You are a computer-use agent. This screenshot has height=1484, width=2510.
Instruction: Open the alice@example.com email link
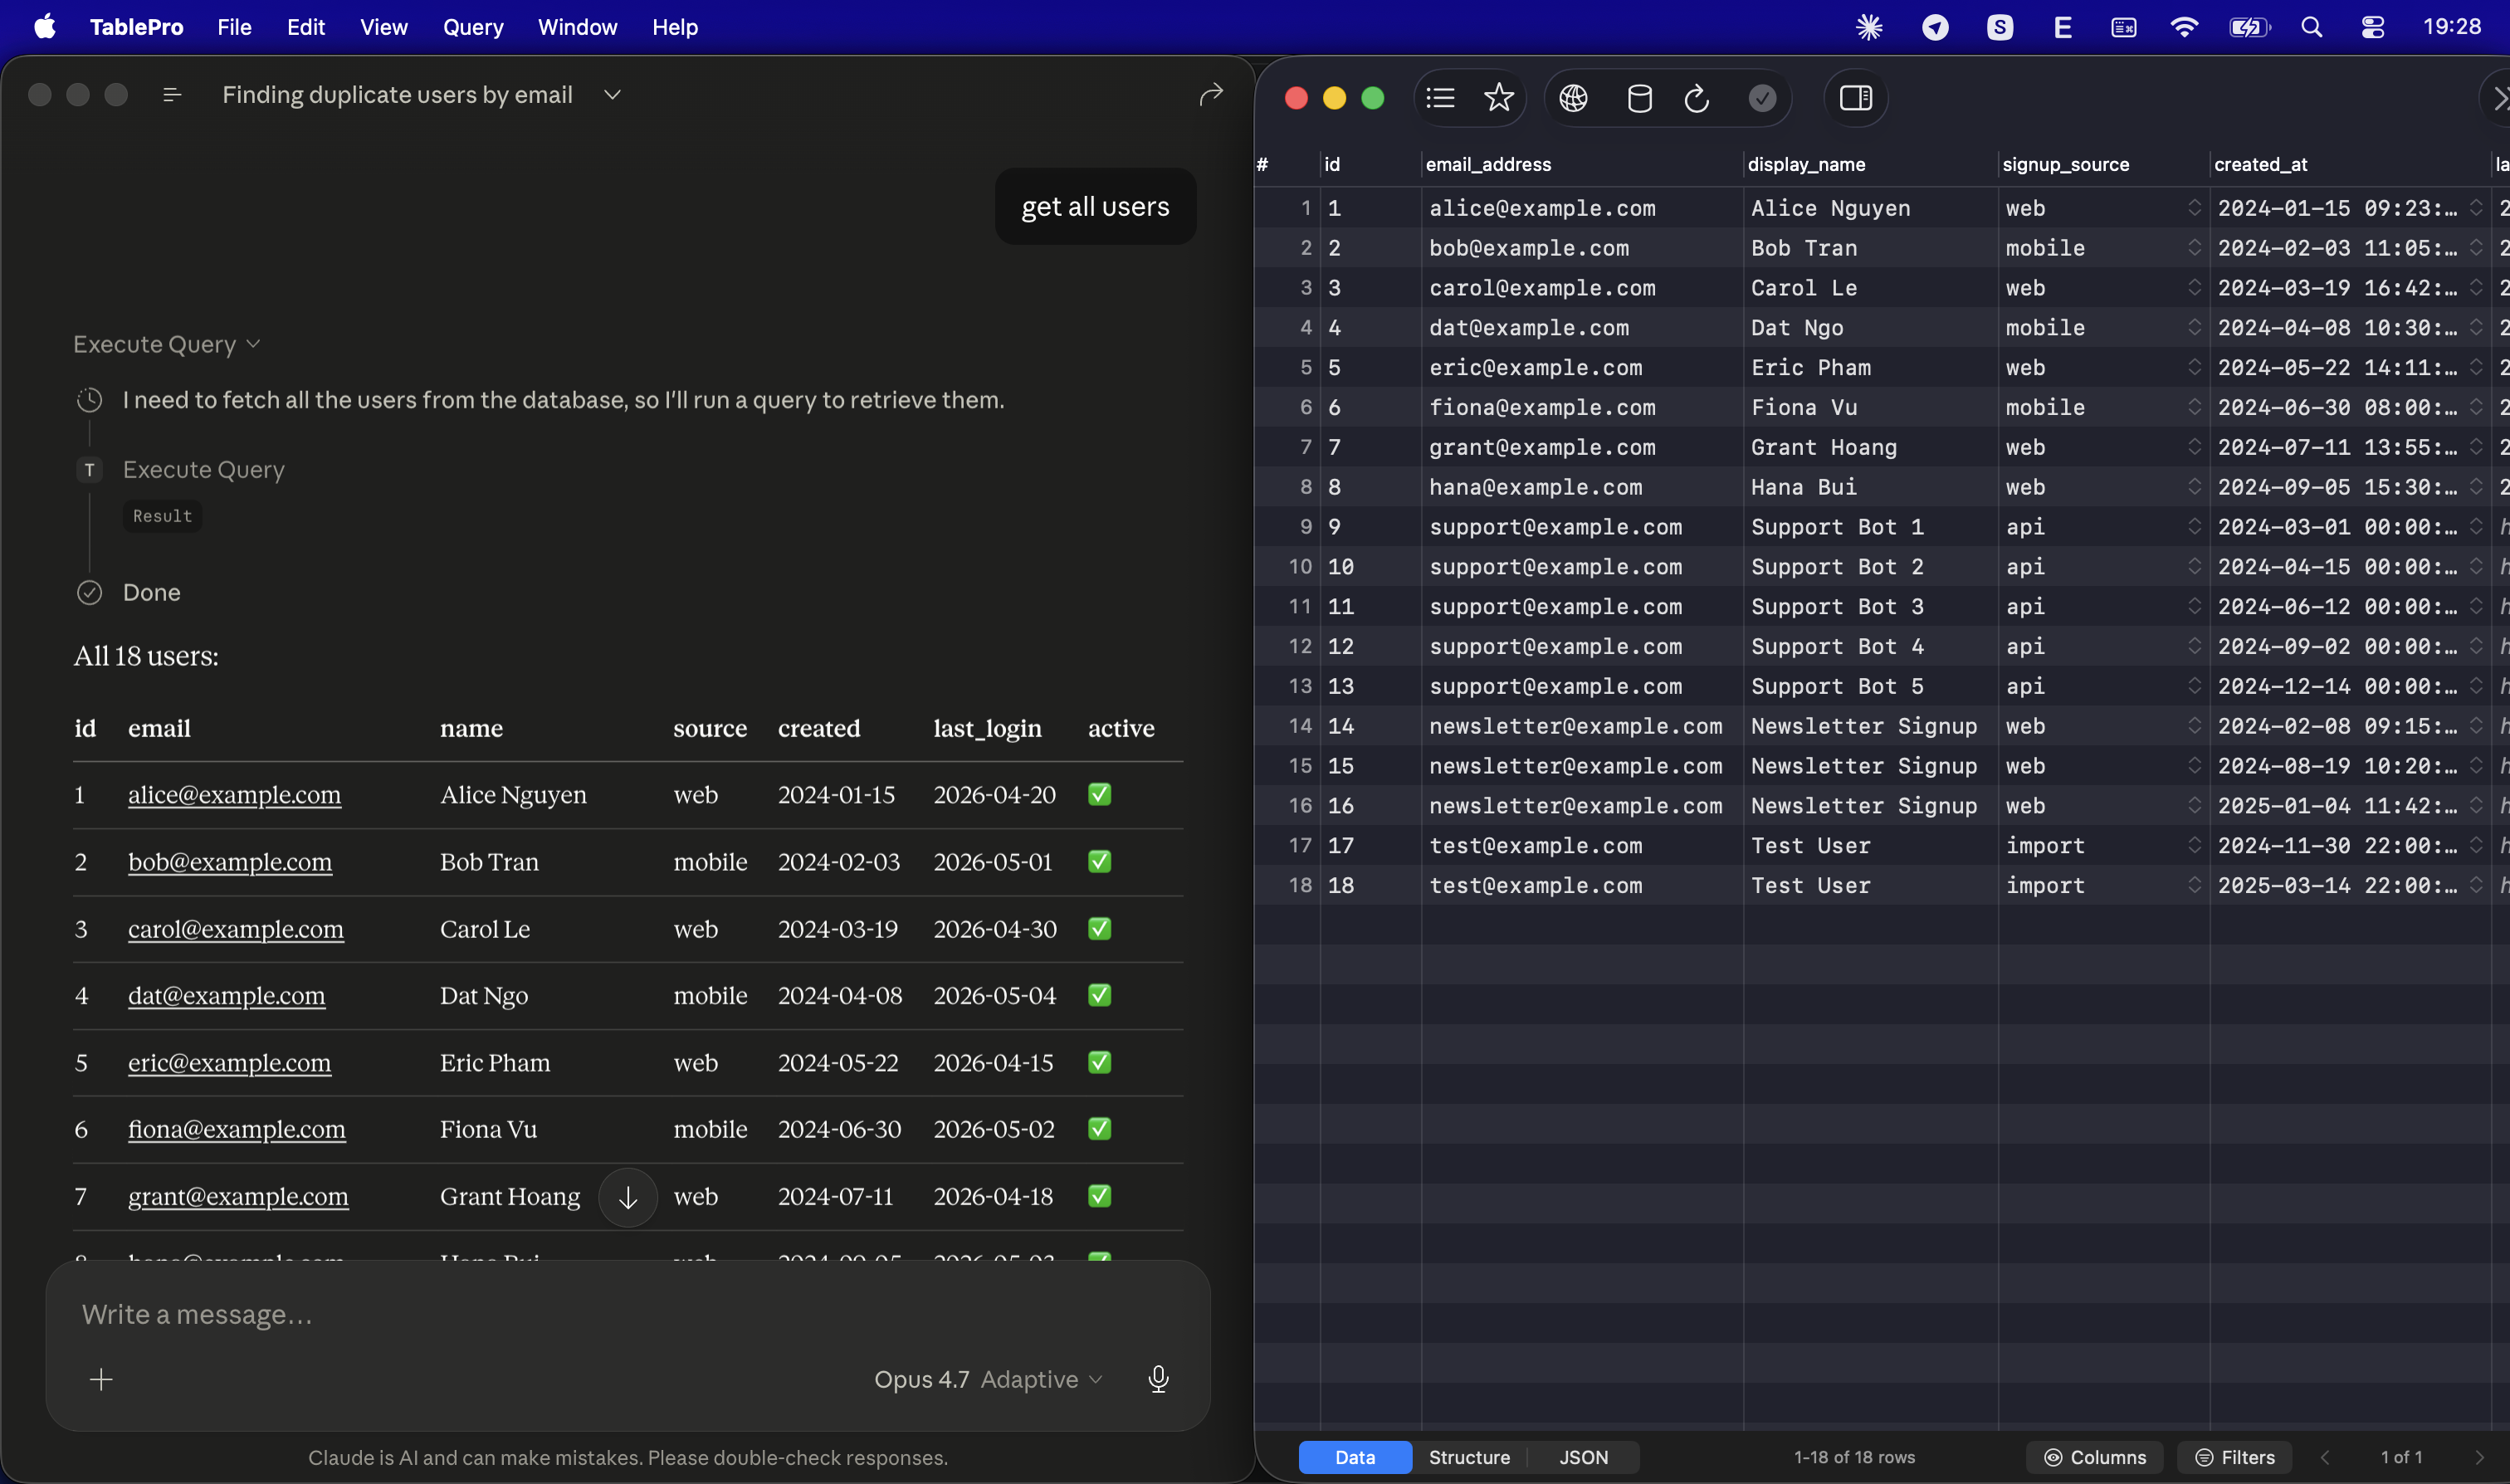pyautogui.click(x=234, y=795)
